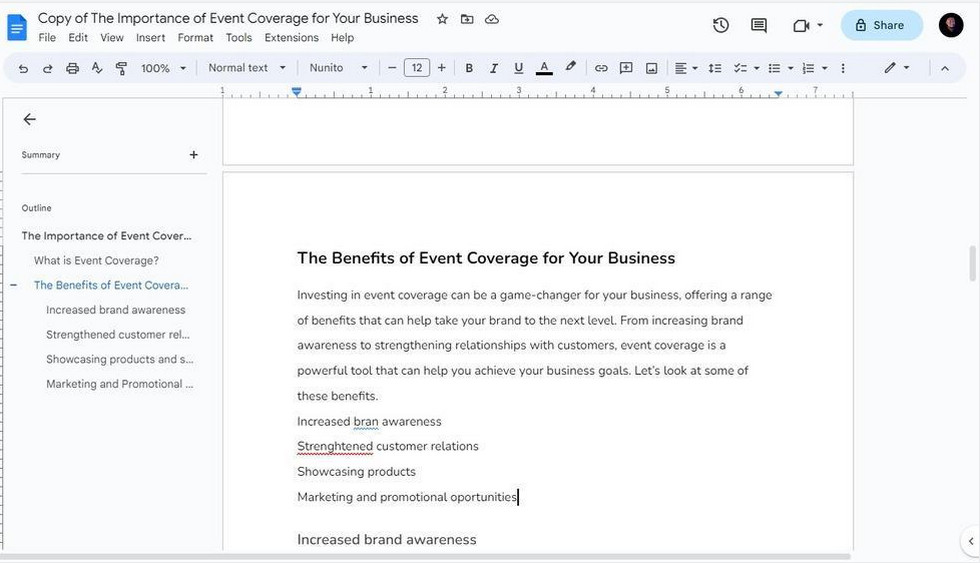Close the outline with back arrow
The image size is (980, 563).
click(x=29, y=119)
